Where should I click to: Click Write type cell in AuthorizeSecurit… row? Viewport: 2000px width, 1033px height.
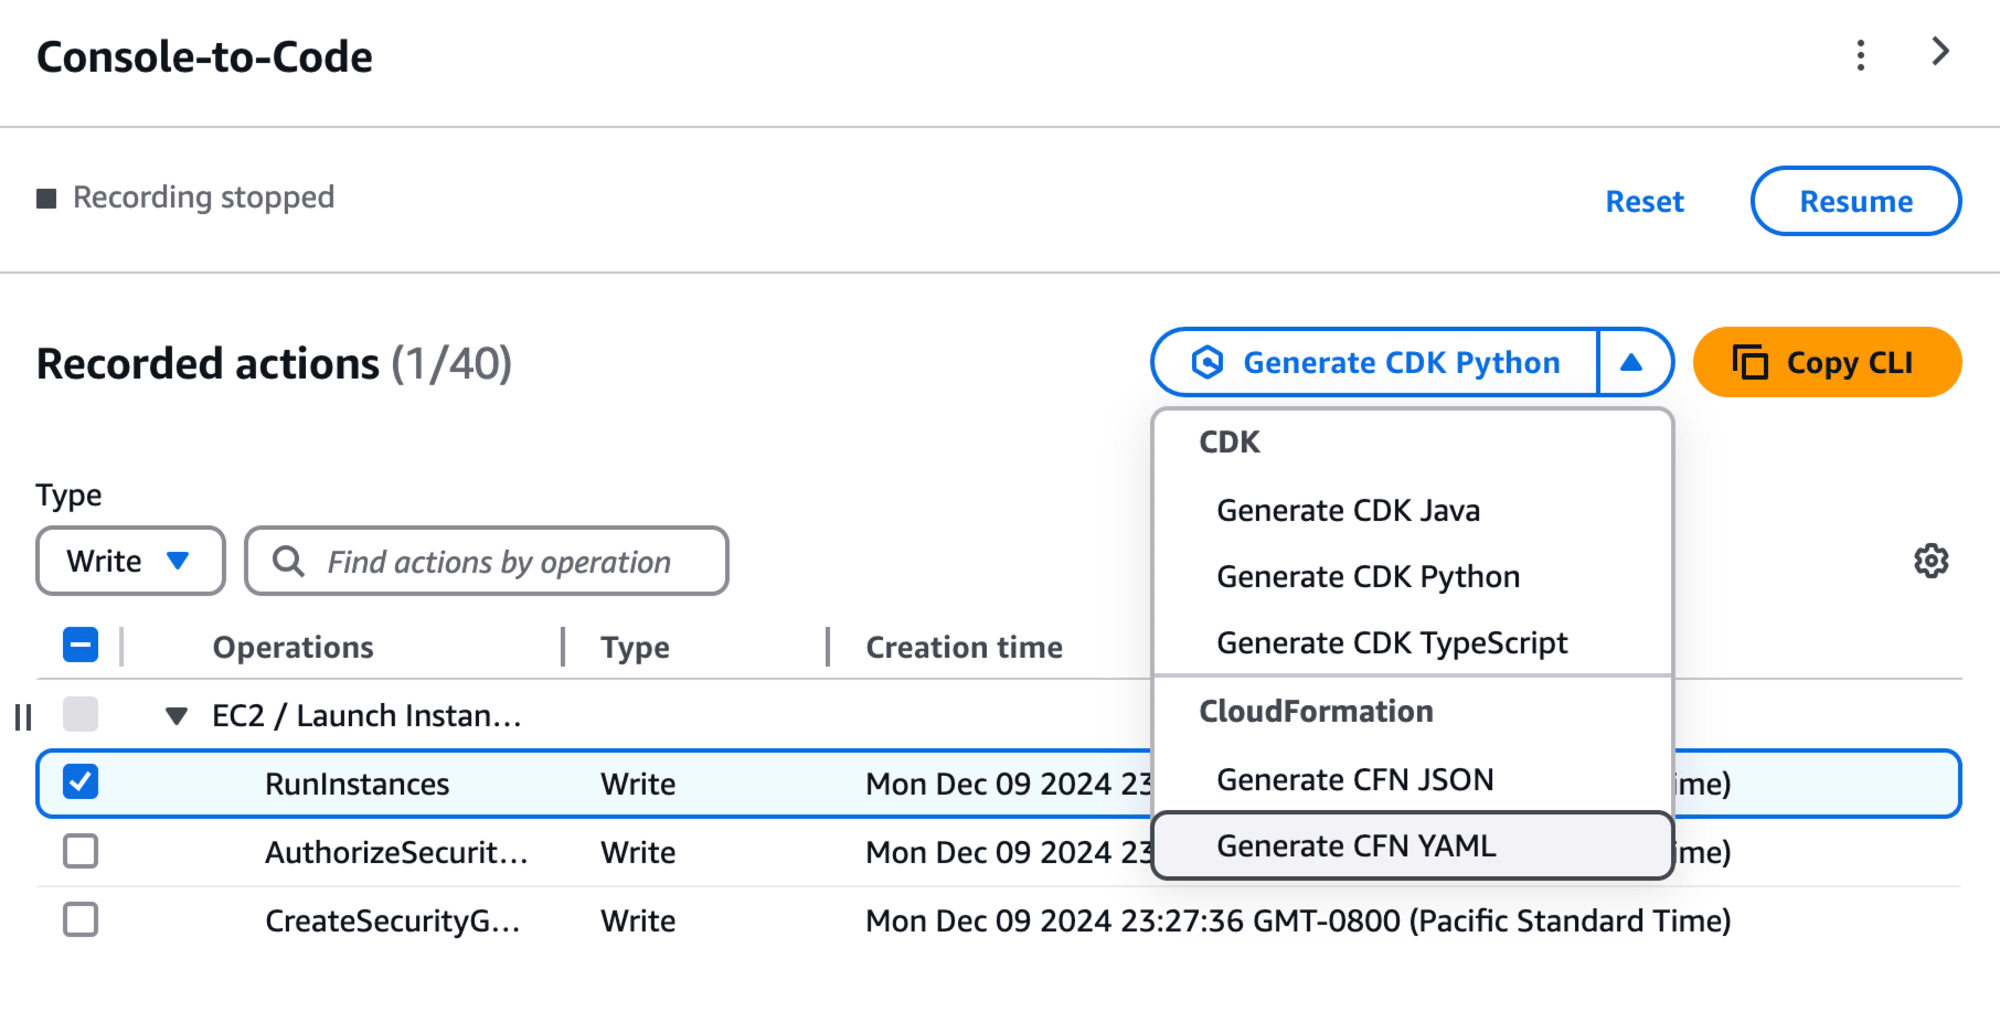[x=638, y=852]
